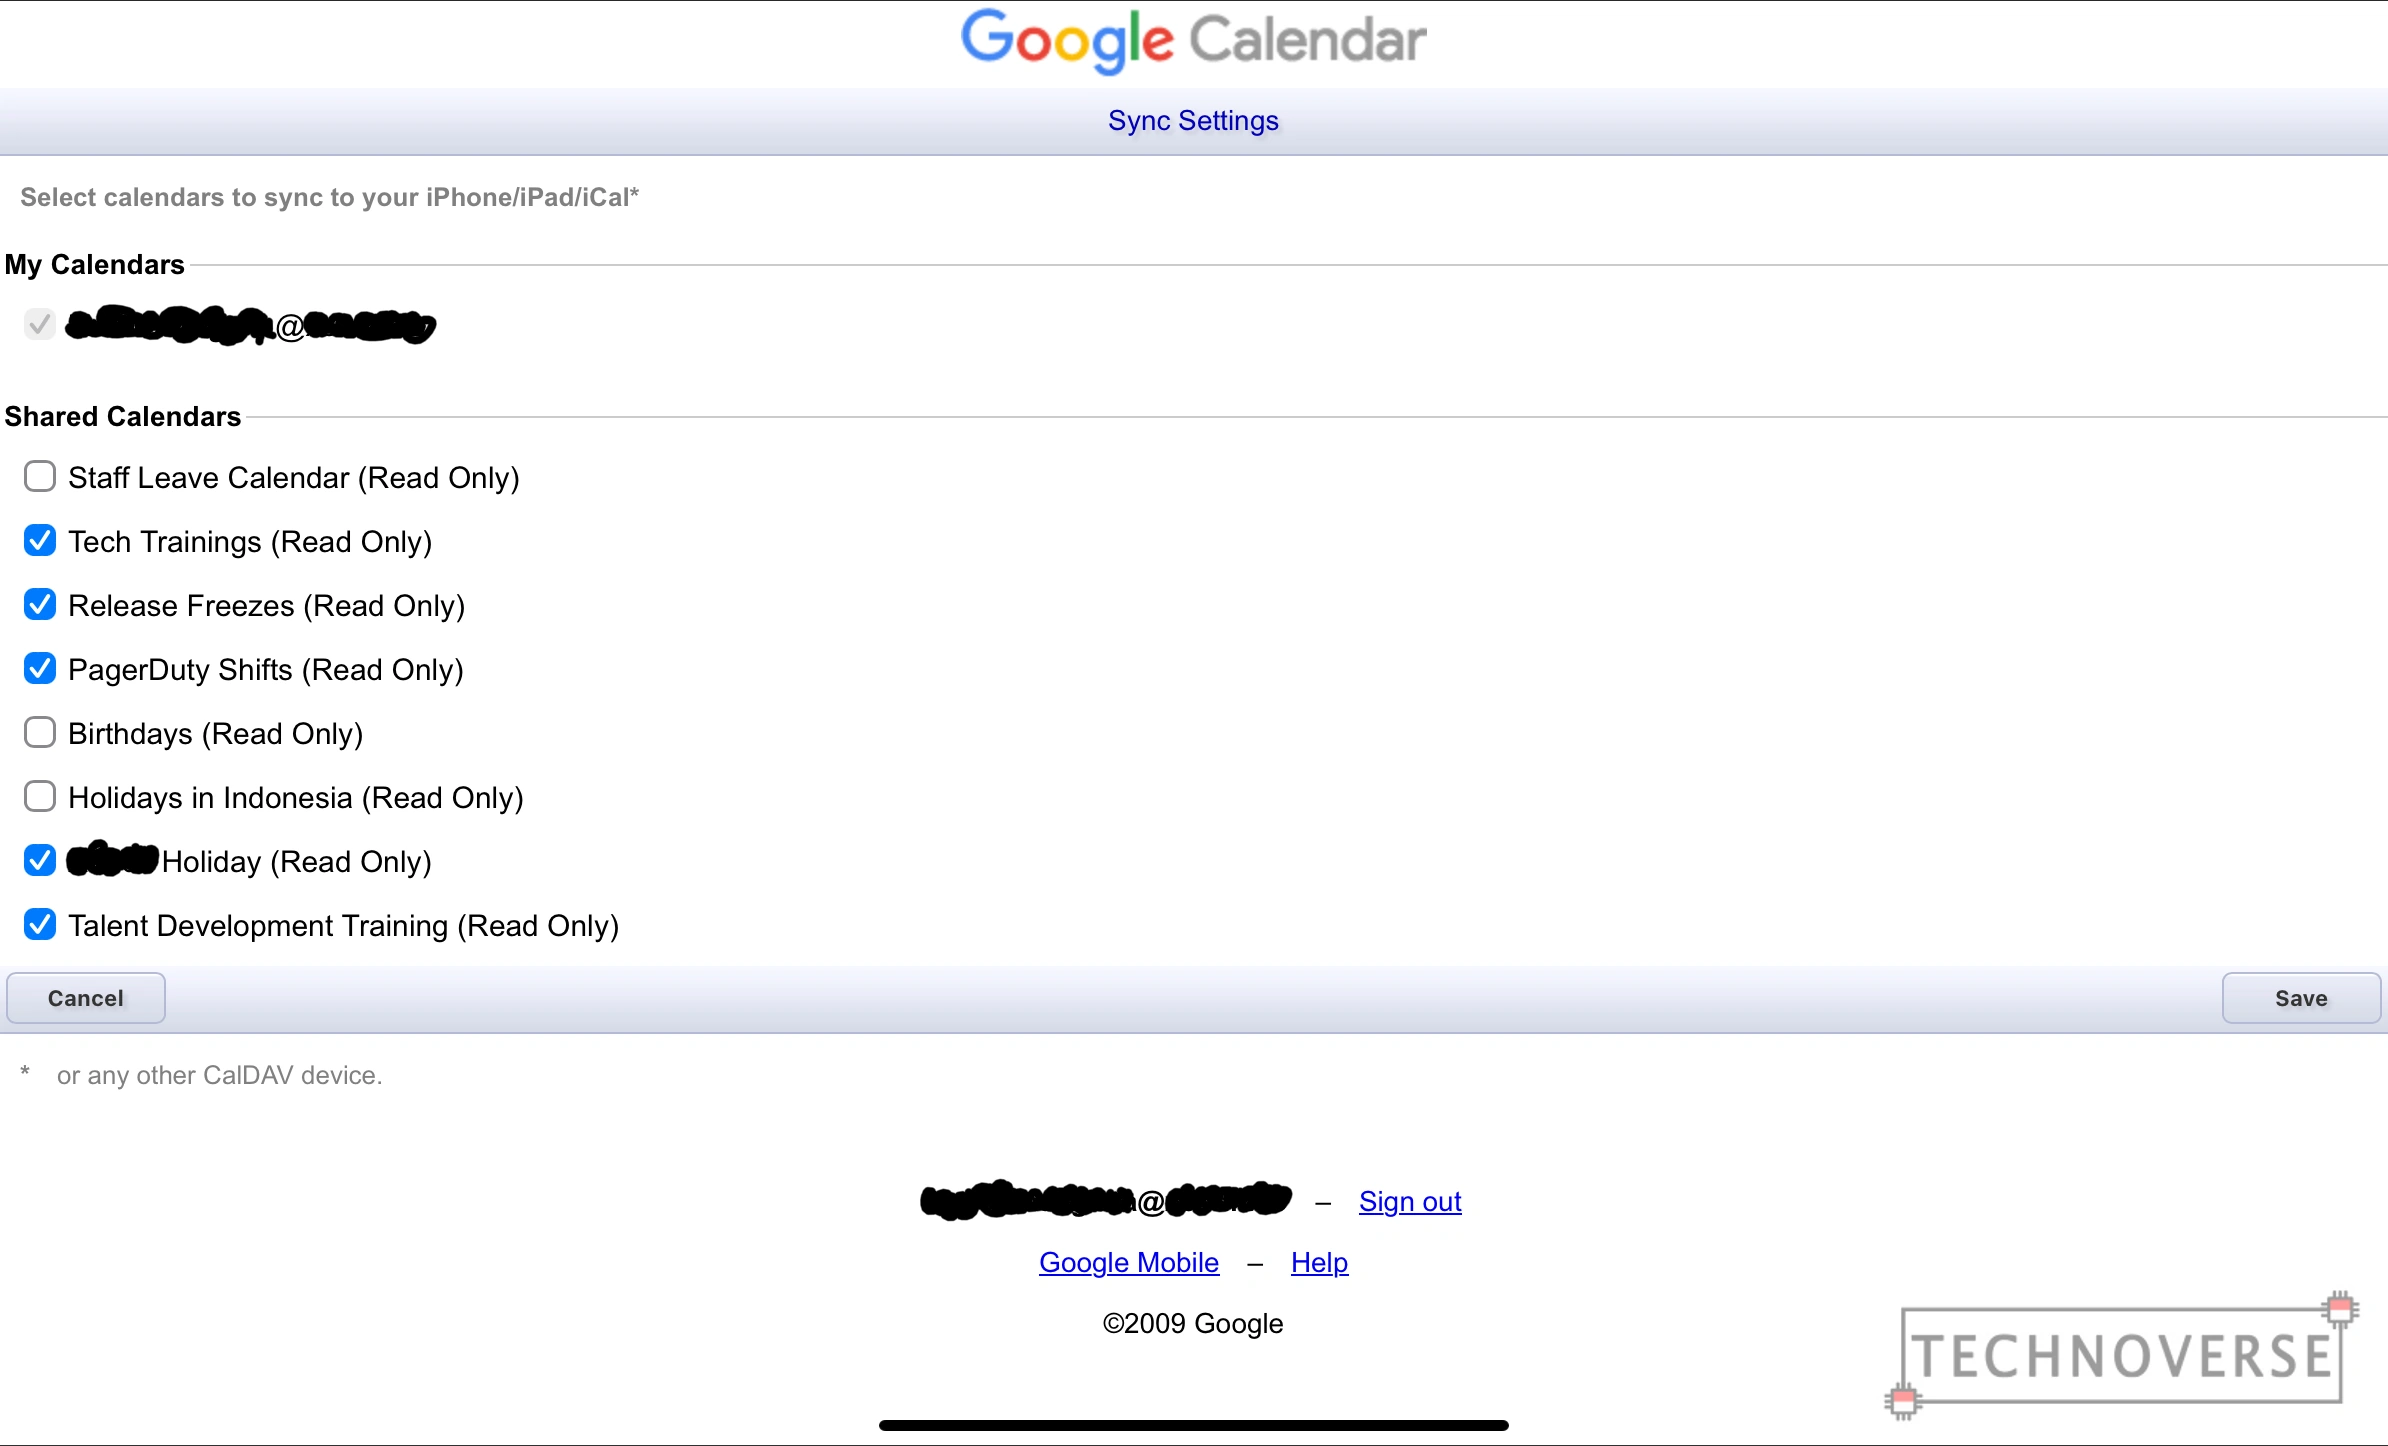Click the Save button
This screenshot has height=1446, width=2388.
coord(2301,996)
